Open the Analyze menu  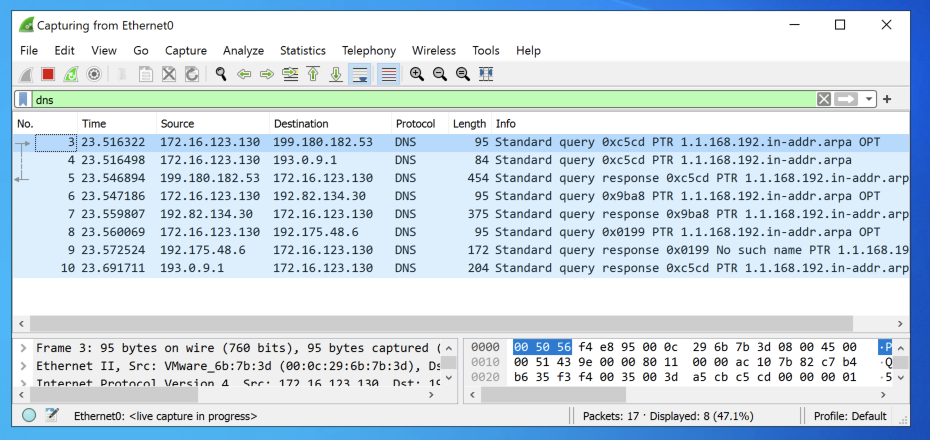pyautogui.click(x=243, y=50)
